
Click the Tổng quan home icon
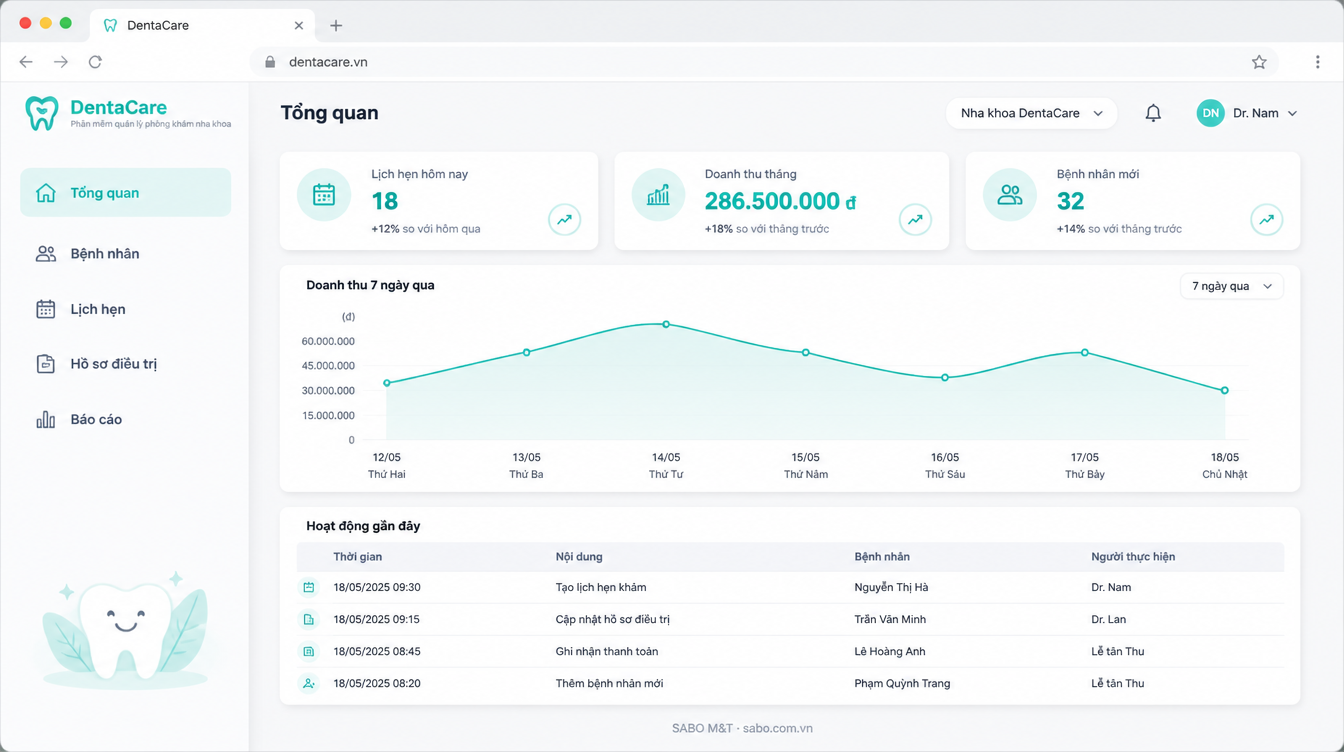46,193
